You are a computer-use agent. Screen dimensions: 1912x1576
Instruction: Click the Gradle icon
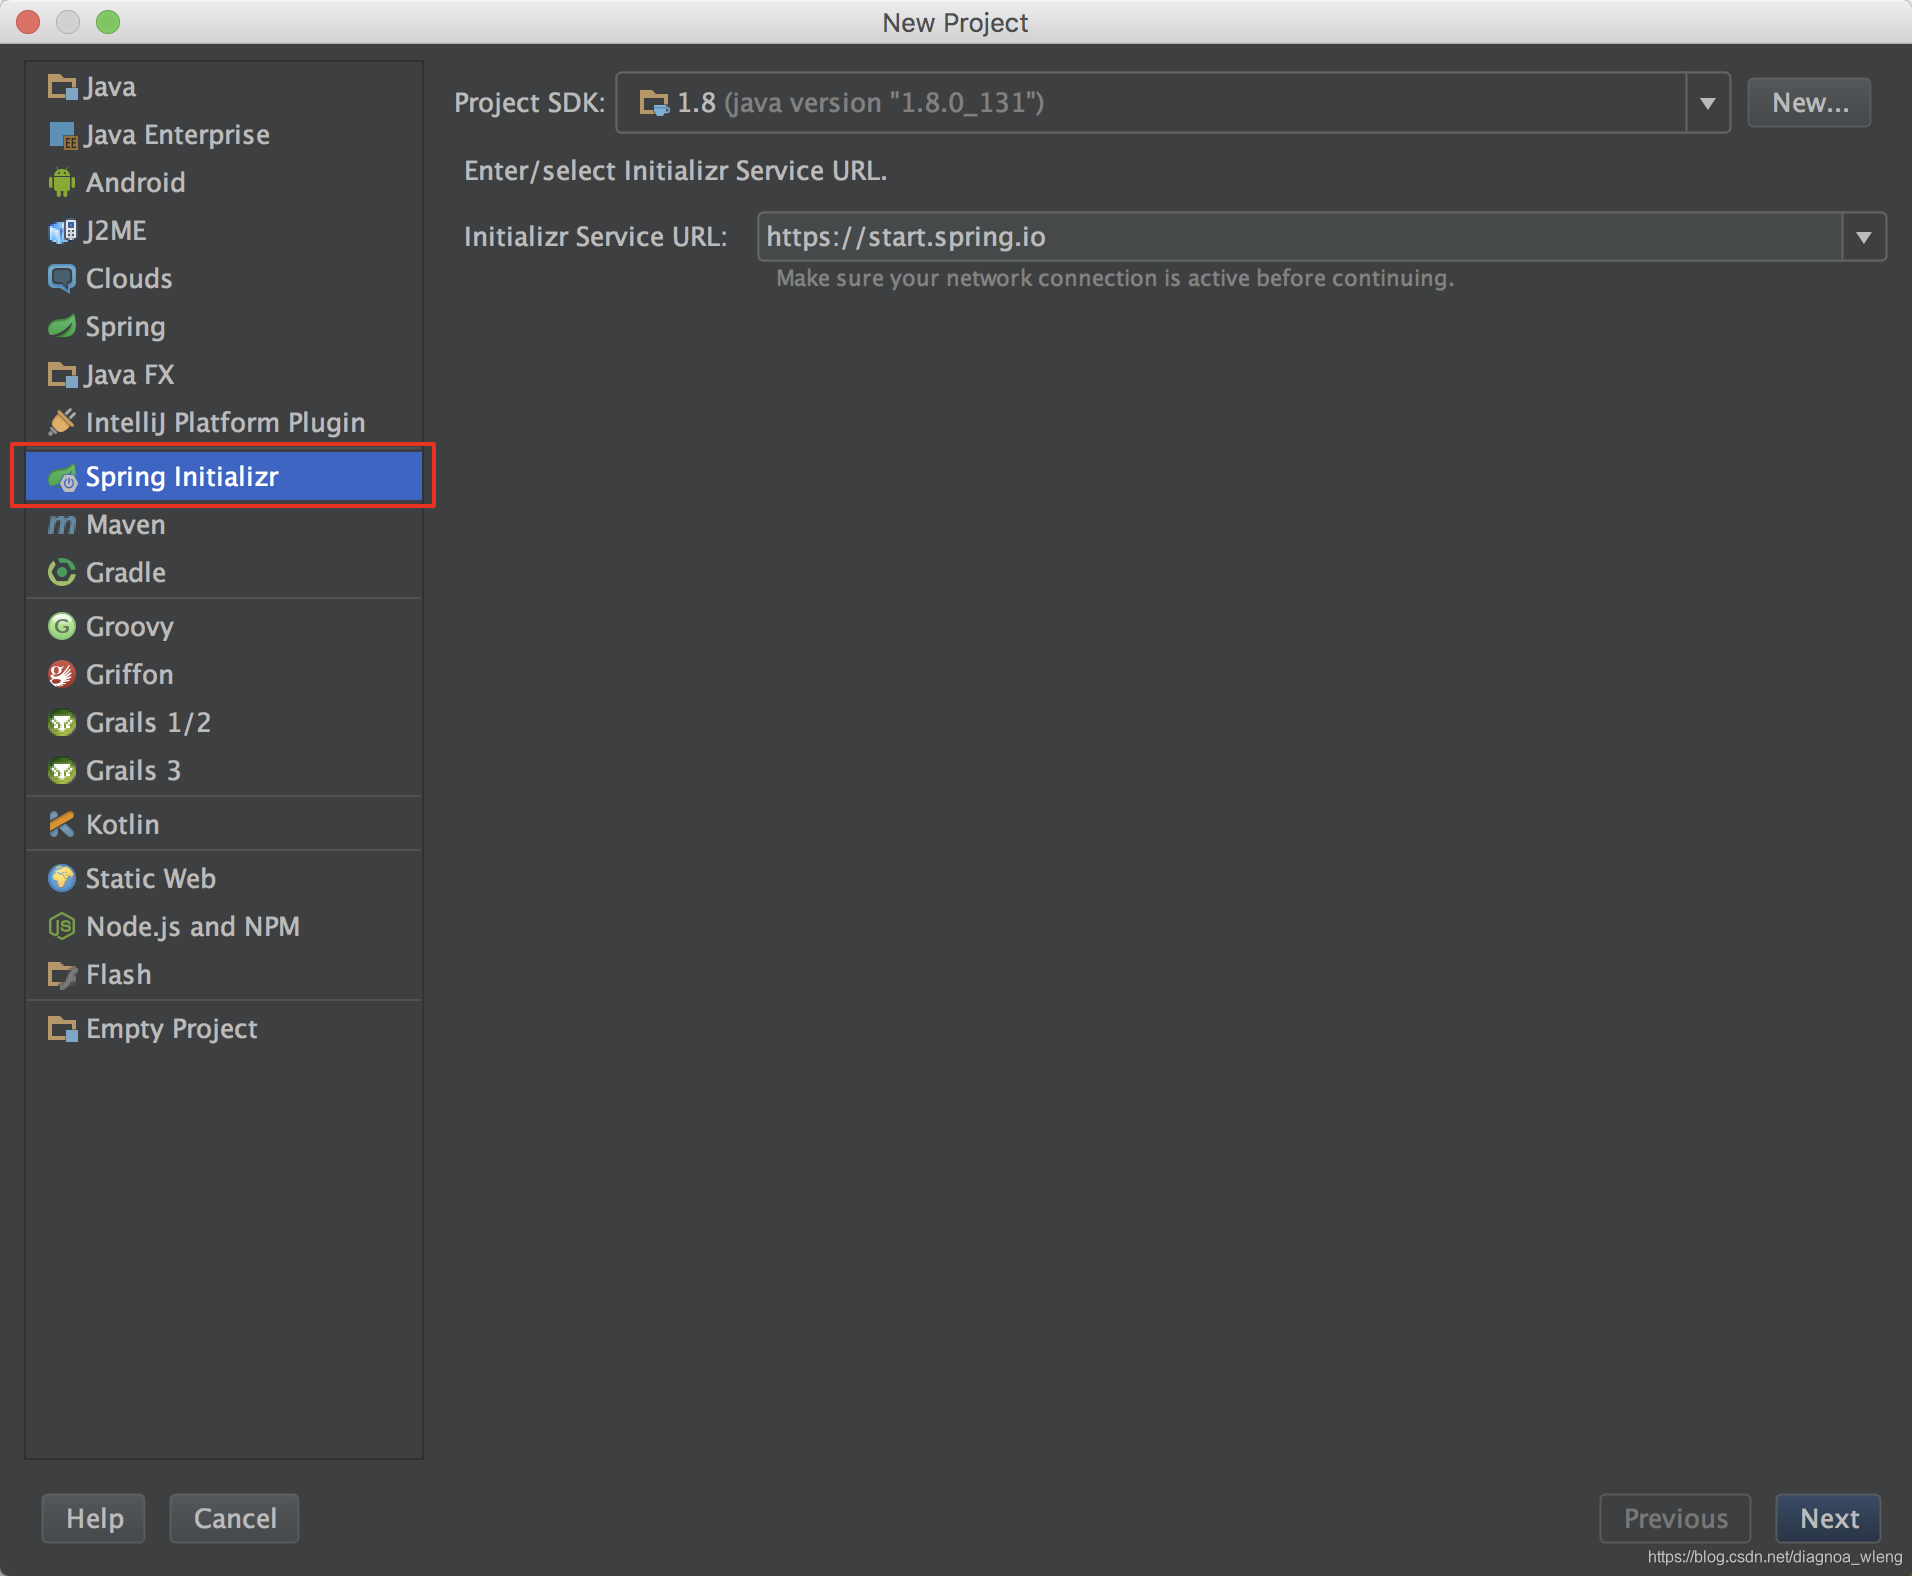[x=62, y=572]
